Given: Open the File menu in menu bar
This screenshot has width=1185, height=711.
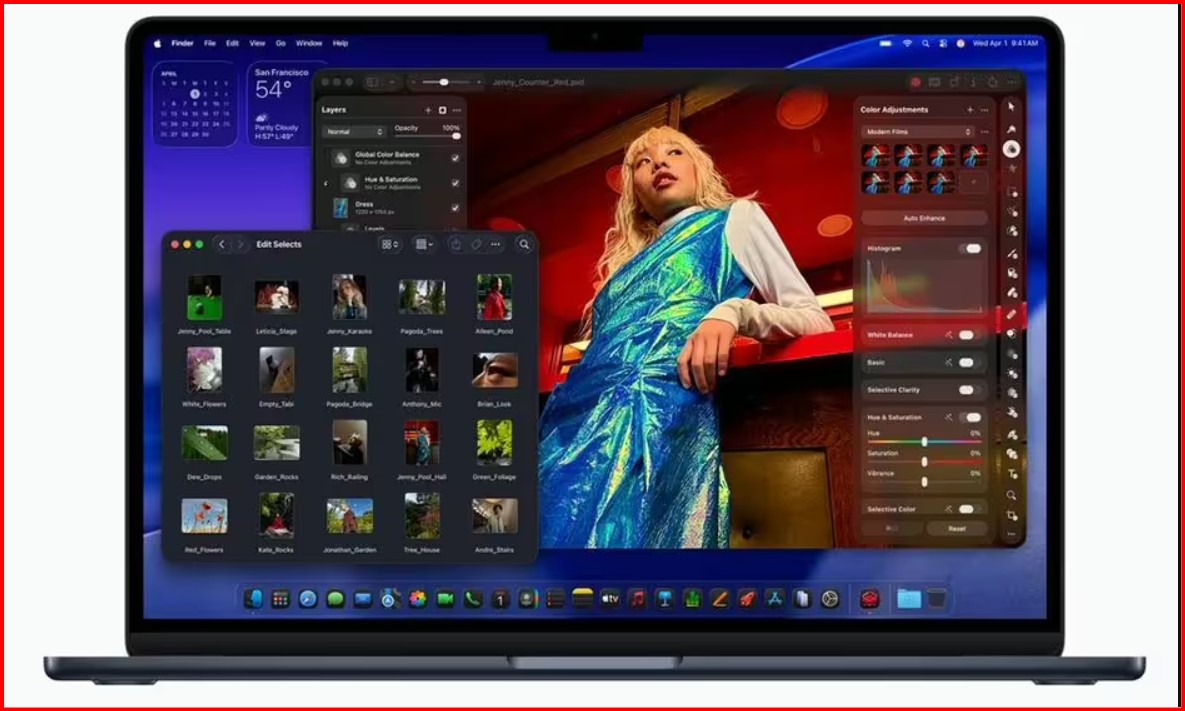Looking at the screenshot, I should (x=210, y=44).
